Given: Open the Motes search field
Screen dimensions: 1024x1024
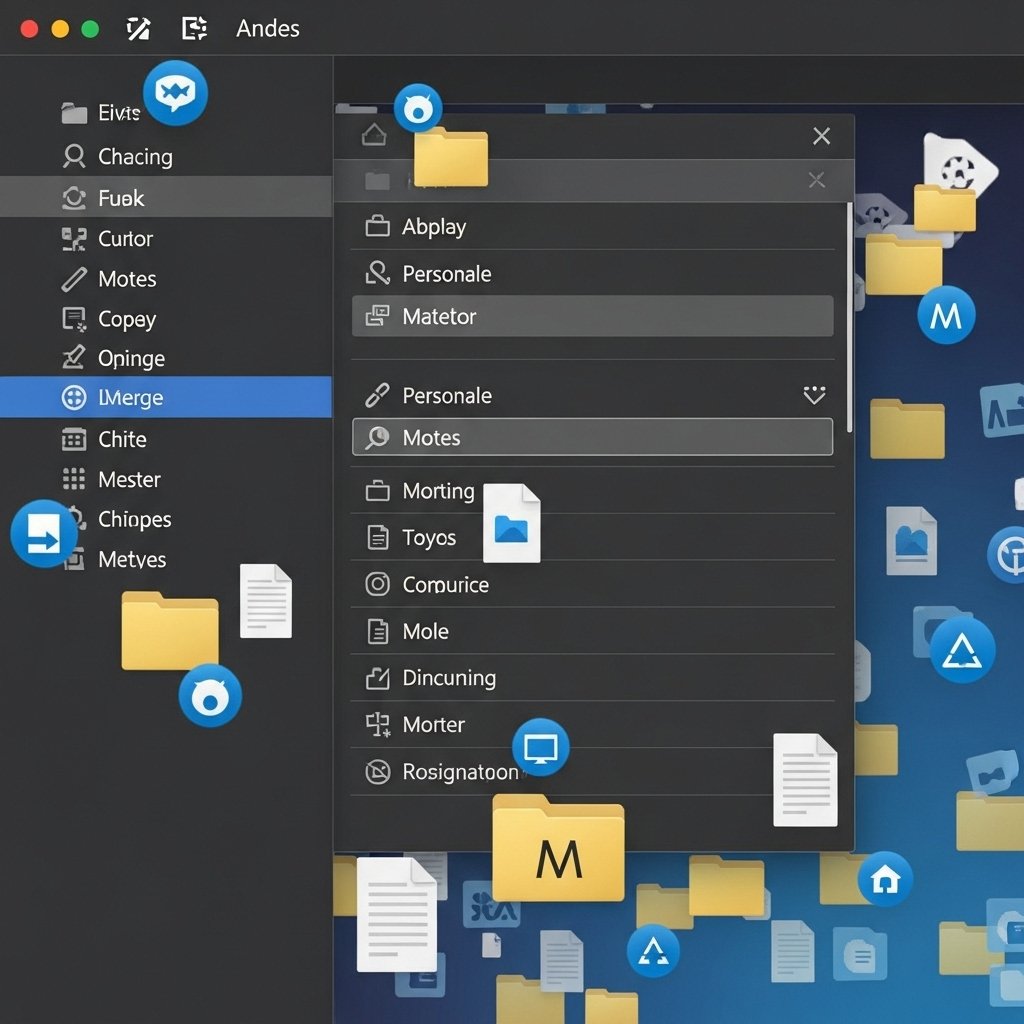Looking at the screenshot, I should pos(592,438).
